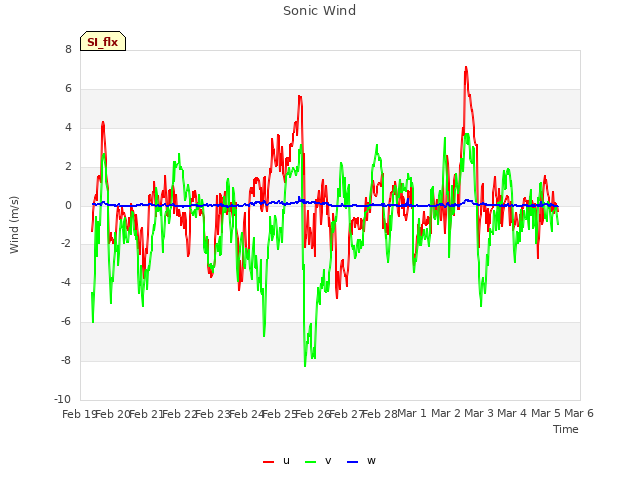
Task: Toggle the red u series in the legend
Action: click(x=277, y=461)
